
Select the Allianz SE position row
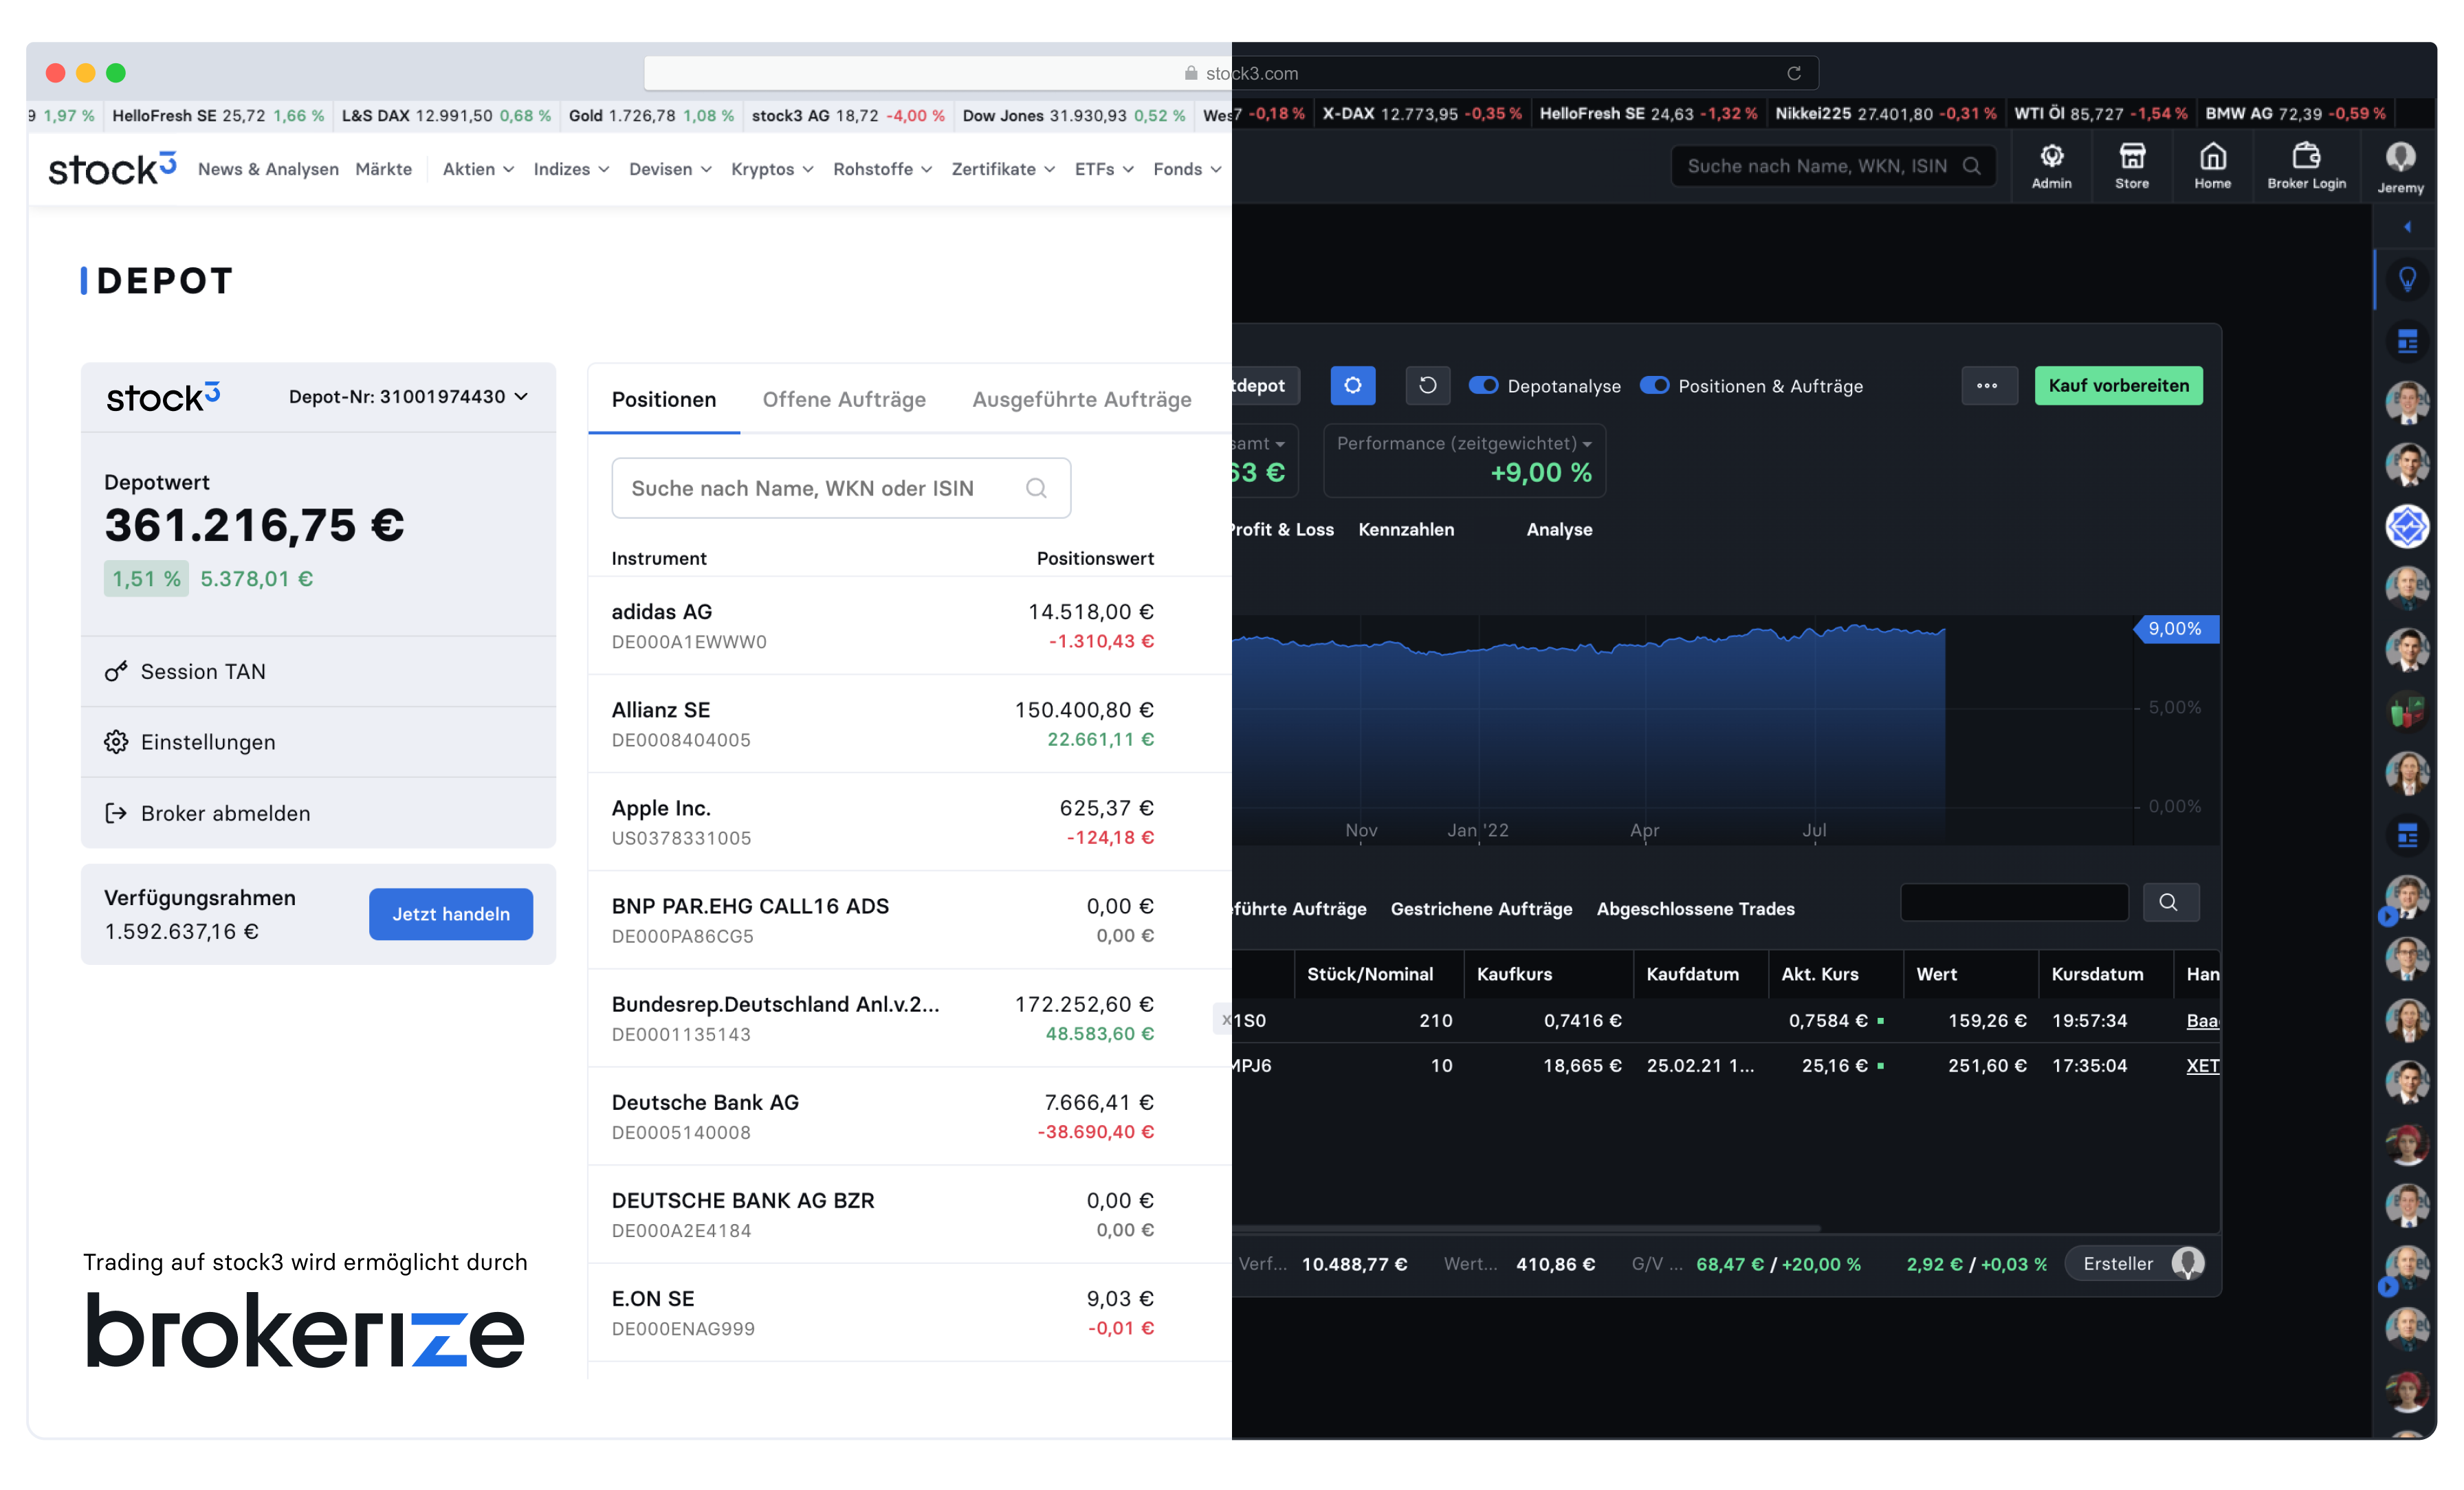pyautogui.click(x=909, y=724)
